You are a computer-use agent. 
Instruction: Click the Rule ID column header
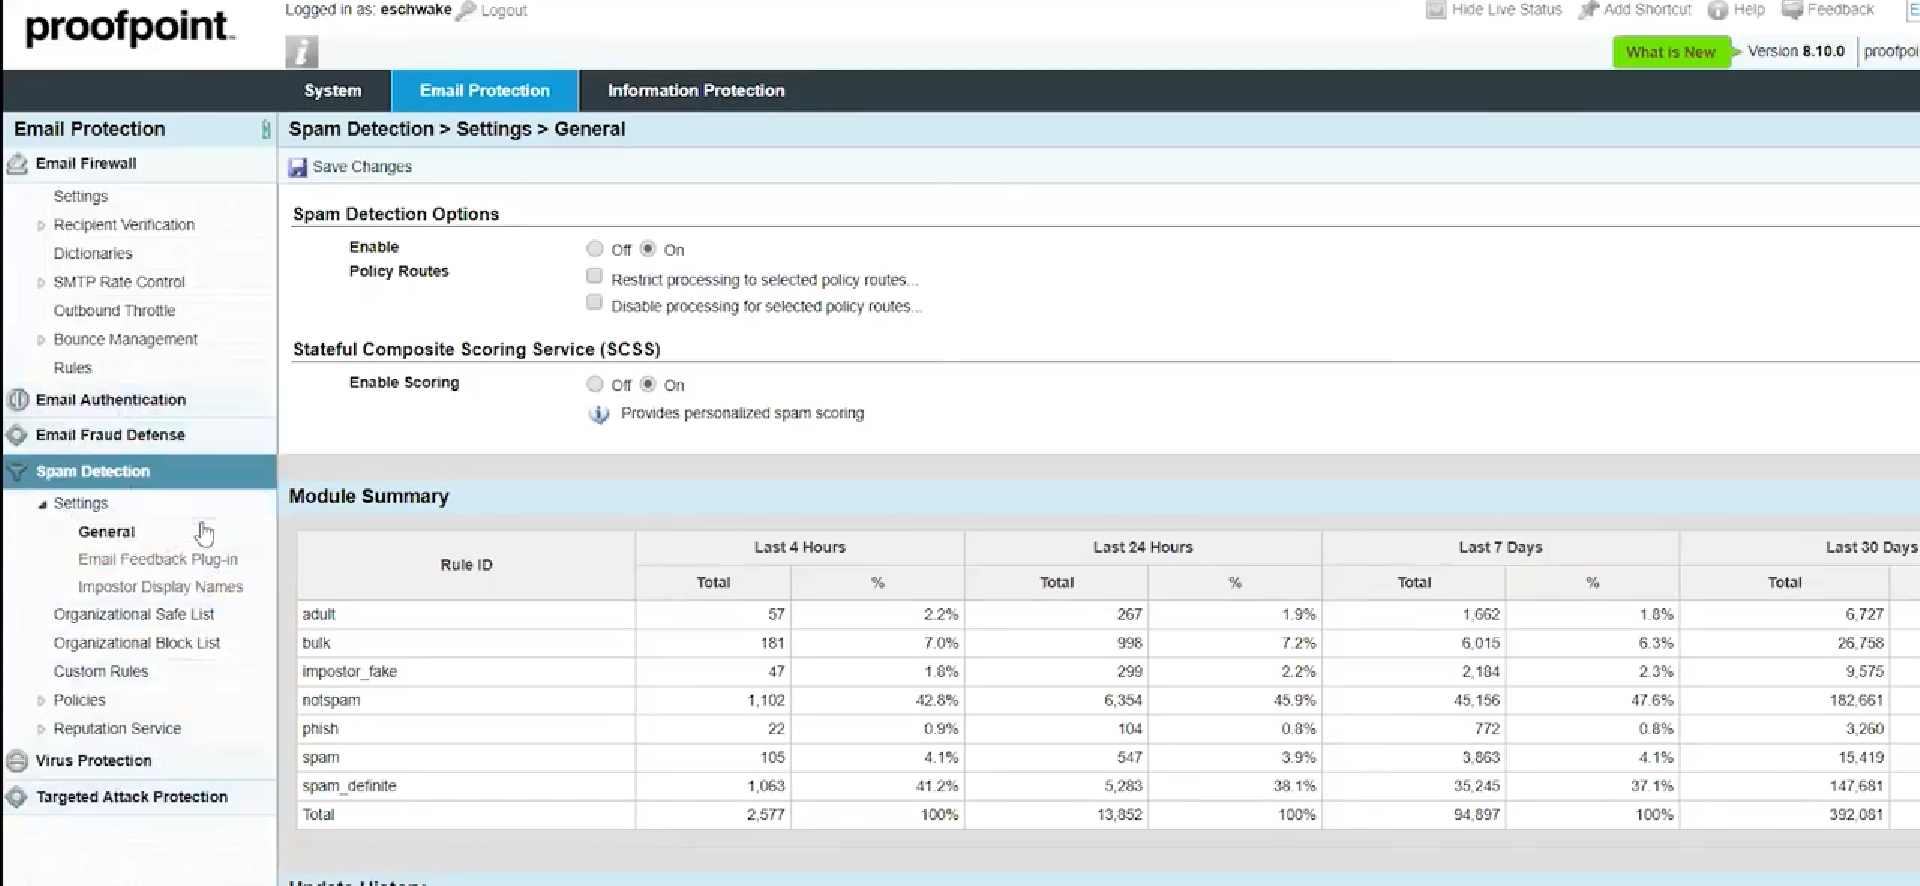(466, 565)
